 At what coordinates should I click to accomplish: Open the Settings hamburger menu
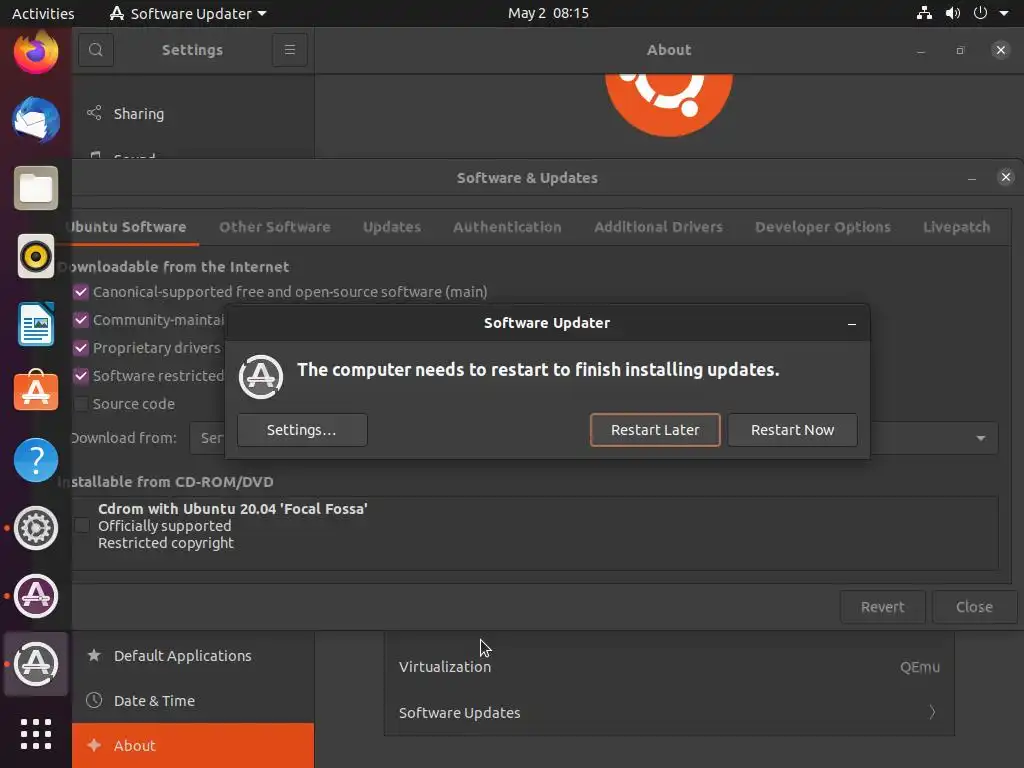pos(290,50)
